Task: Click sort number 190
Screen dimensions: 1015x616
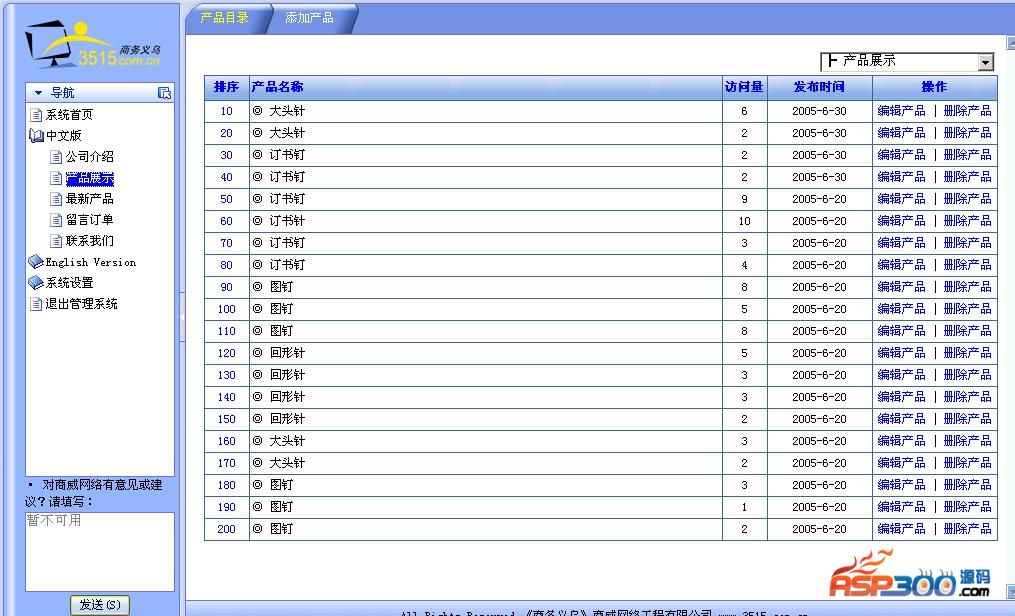Action: point(227,507)
